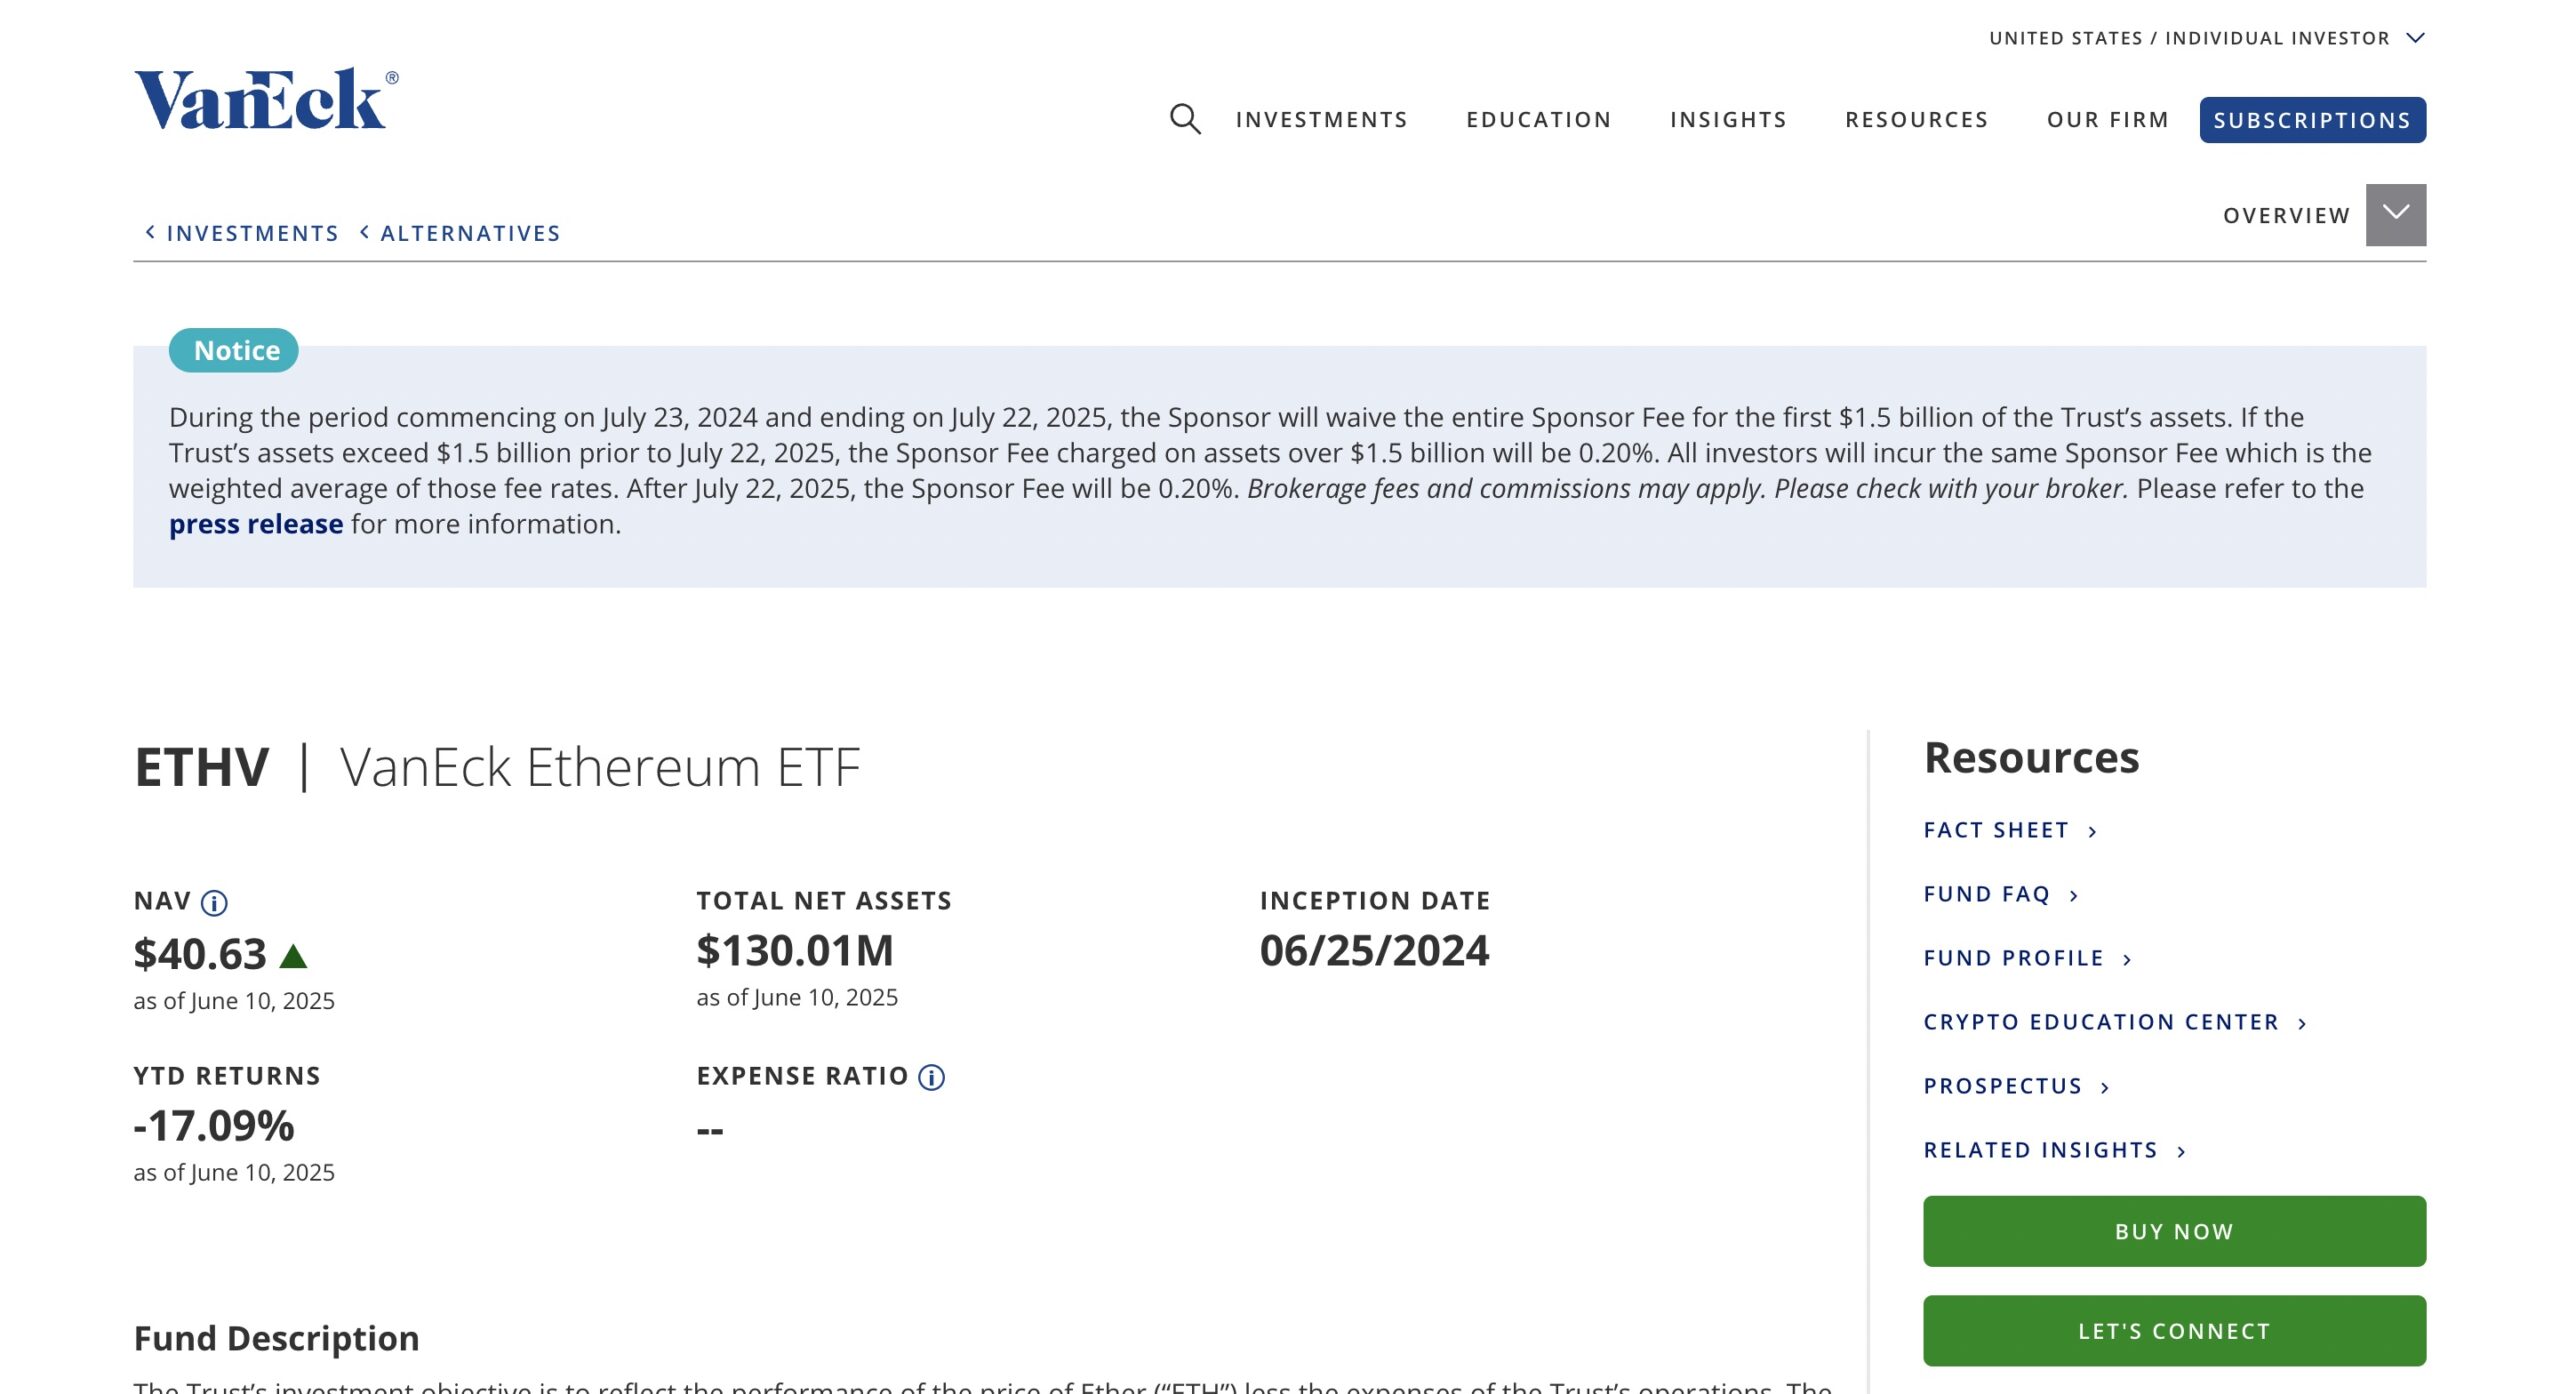Click the VanEck Ethereum ETF title
The image size is (2560, 1394).
[x=600, y=767]
